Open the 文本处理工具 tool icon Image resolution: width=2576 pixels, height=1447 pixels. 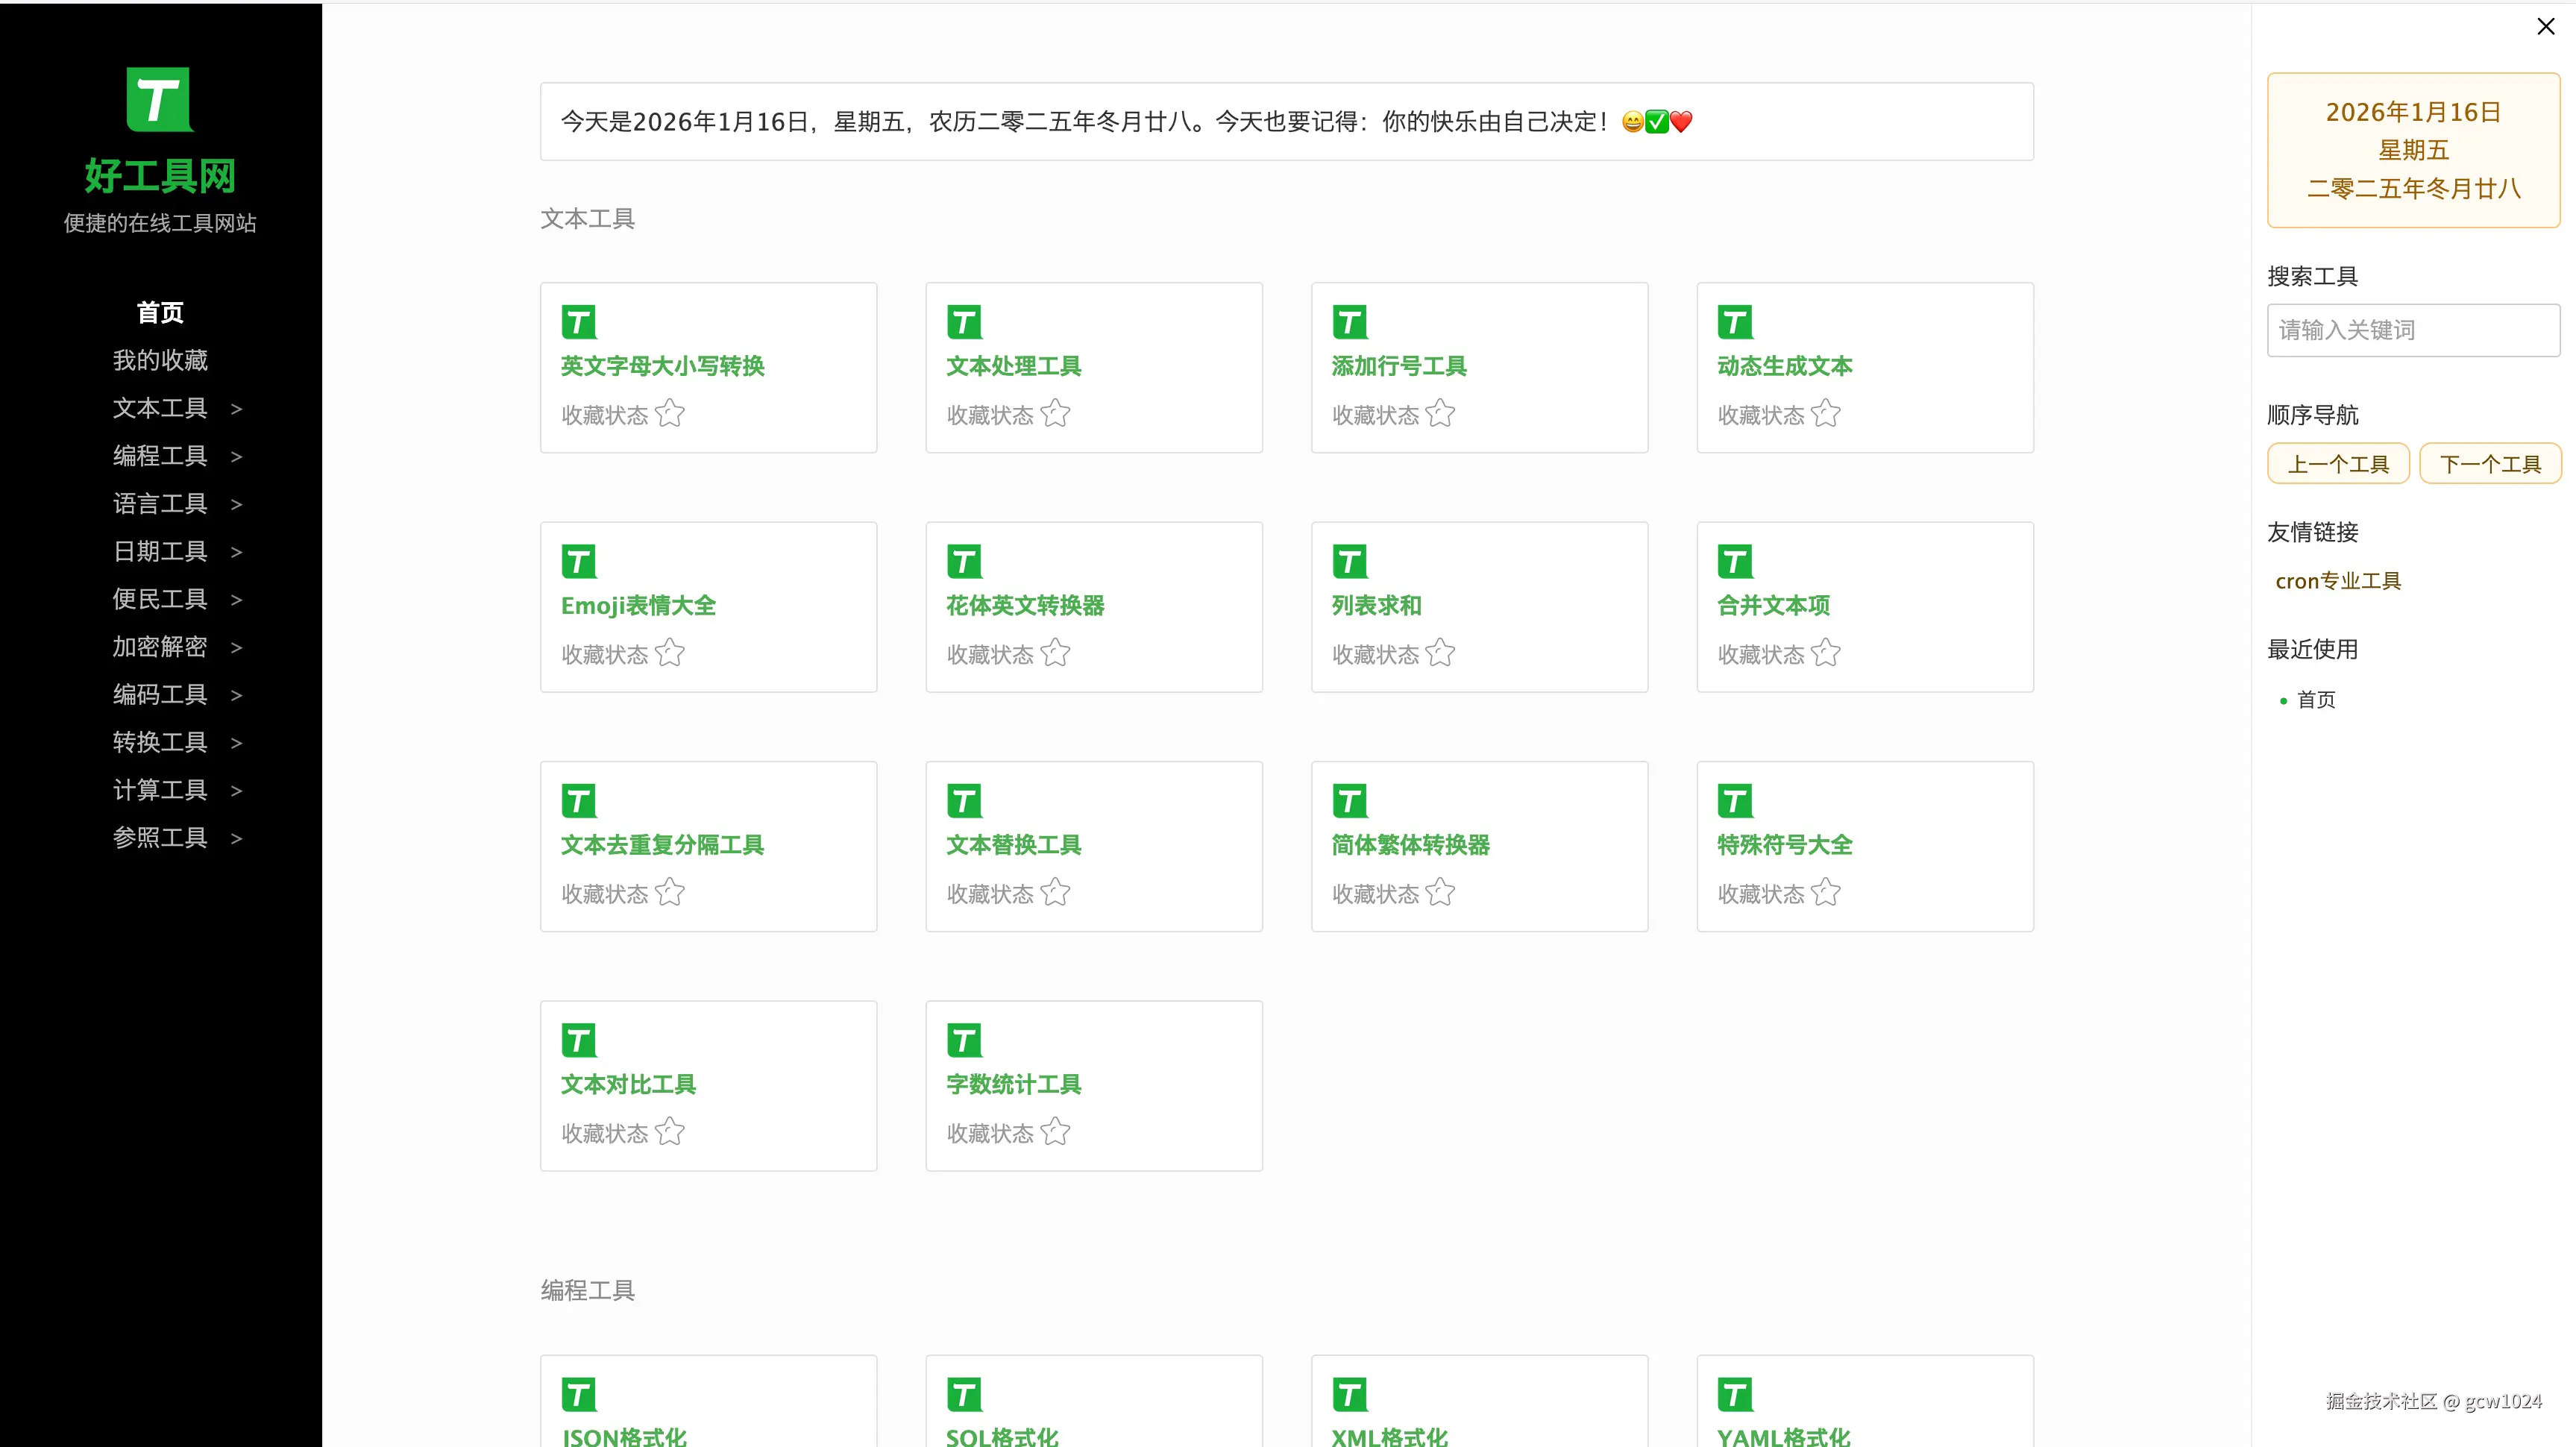(x=963, y=322)
